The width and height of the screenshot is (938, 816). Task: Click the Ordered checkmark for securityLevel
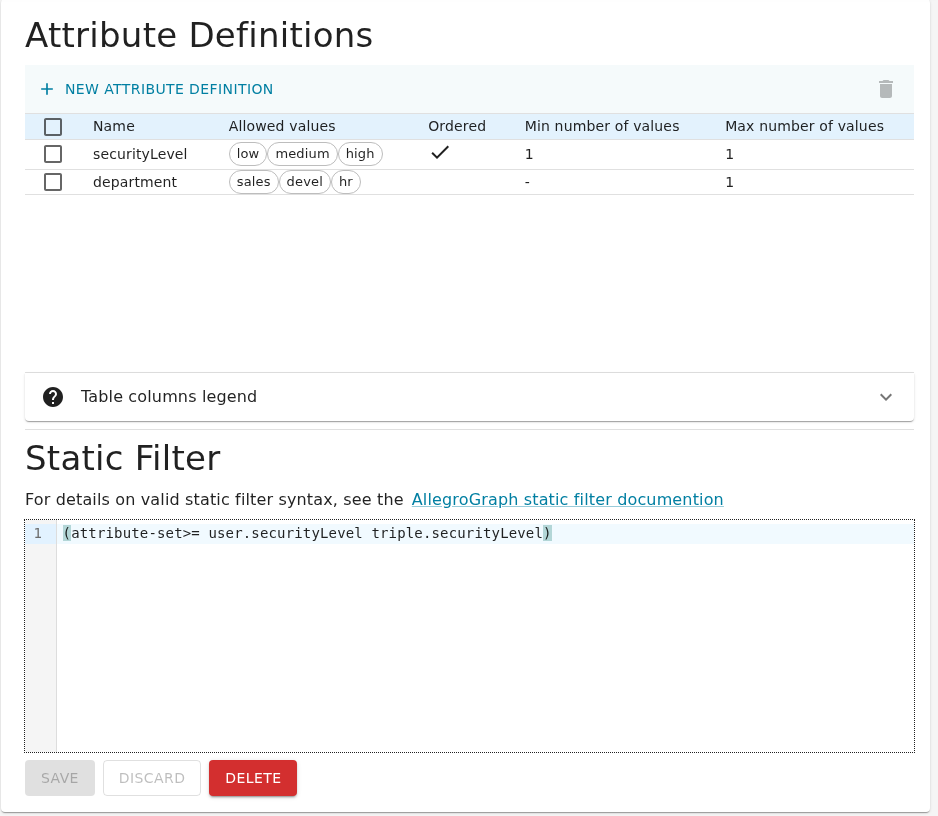pos(440,153)
